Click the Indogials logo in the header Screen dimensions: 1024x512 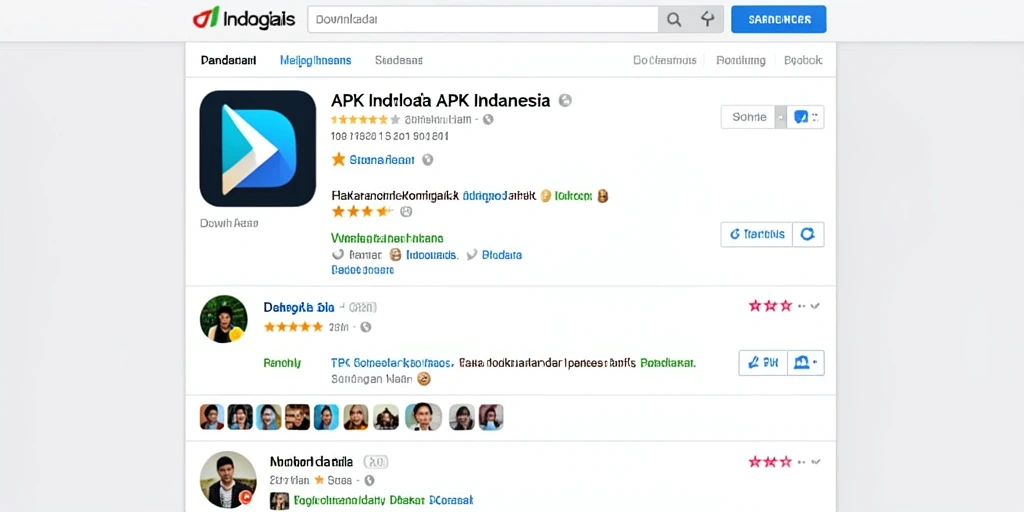click(x=244, y=18)
